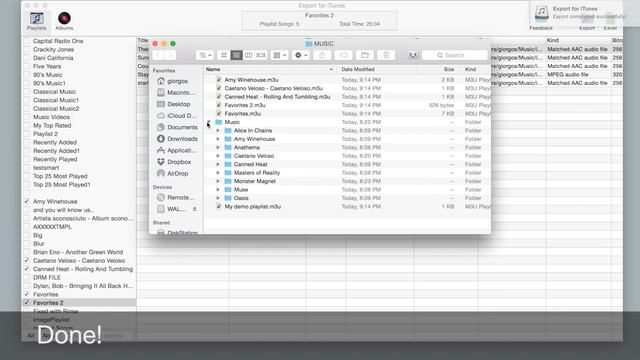The width and height of the screenshot is (640, 360).
Task: Switch Finder to column view
Action: [x=248, y=55]
